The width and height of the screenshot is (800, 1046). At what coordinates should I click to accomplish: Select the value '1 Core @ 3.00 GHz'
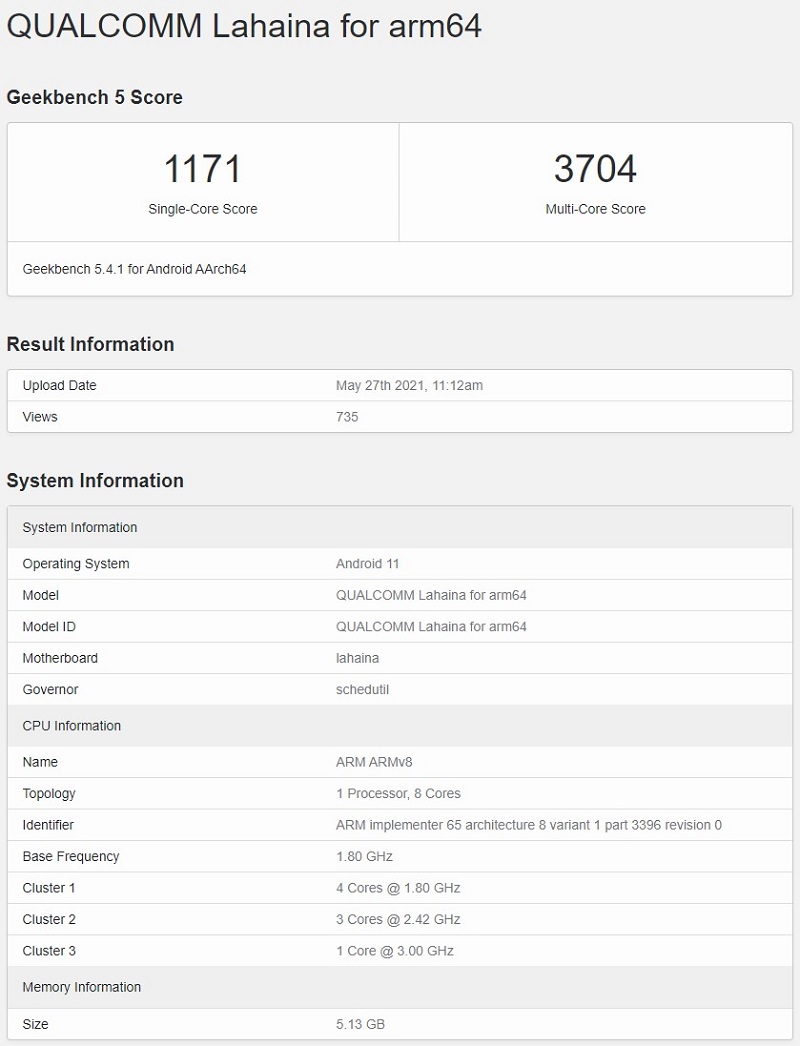pyautogui.click(x=395, y=951)
